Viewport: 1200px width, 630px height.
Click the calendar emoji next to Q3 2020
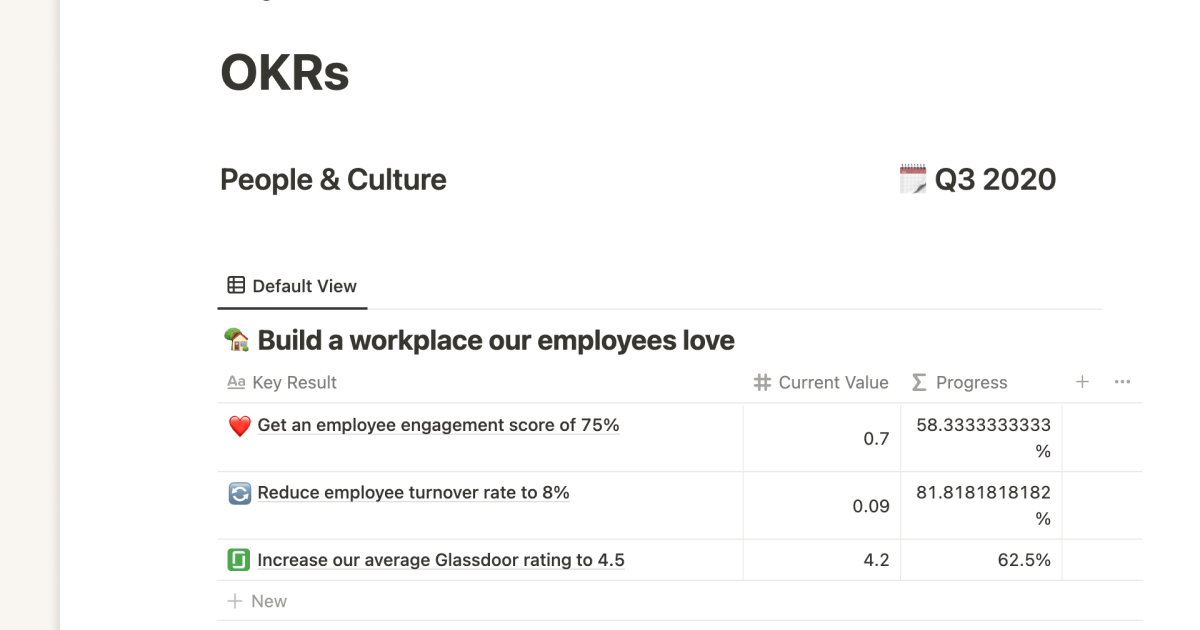[x=913, y=179]
